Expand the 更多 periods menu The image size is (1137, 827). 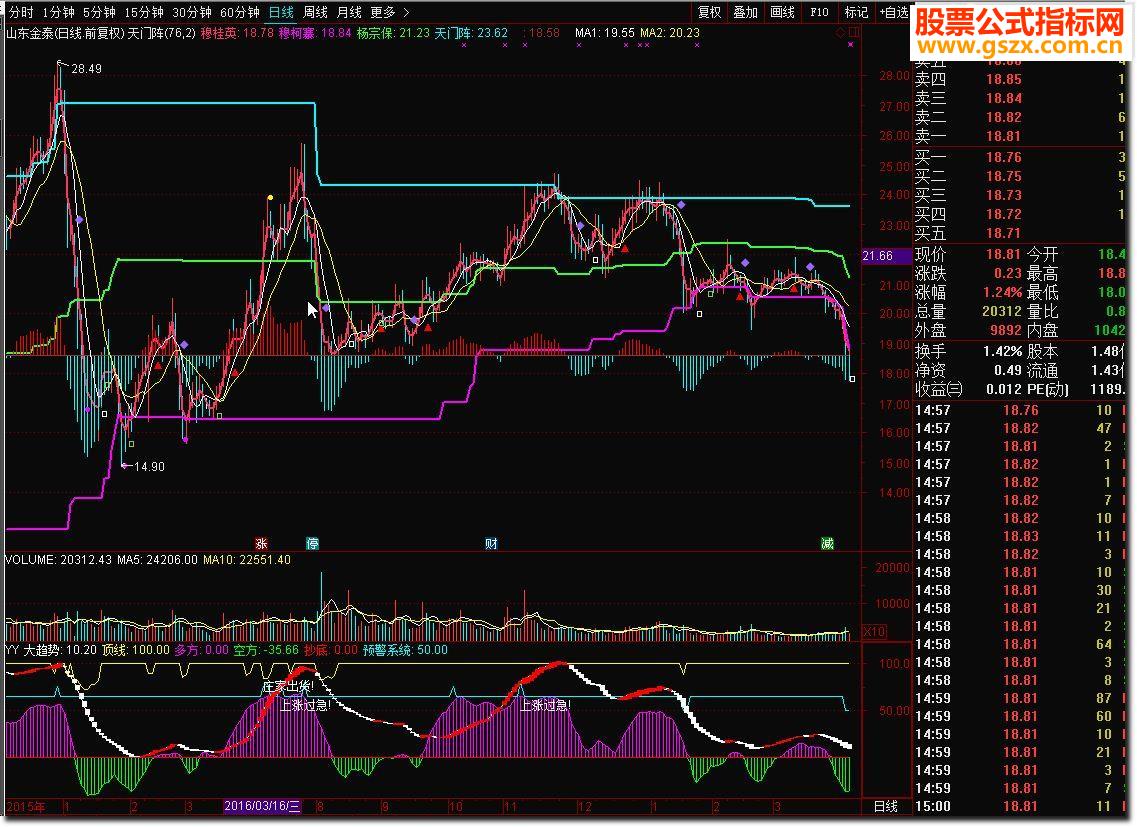click(389, 12)
